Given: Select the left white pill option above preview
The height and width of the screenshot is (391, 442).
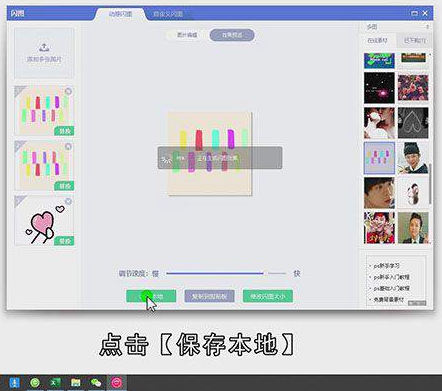Looking at the screenshot, I should click(187, 35).
